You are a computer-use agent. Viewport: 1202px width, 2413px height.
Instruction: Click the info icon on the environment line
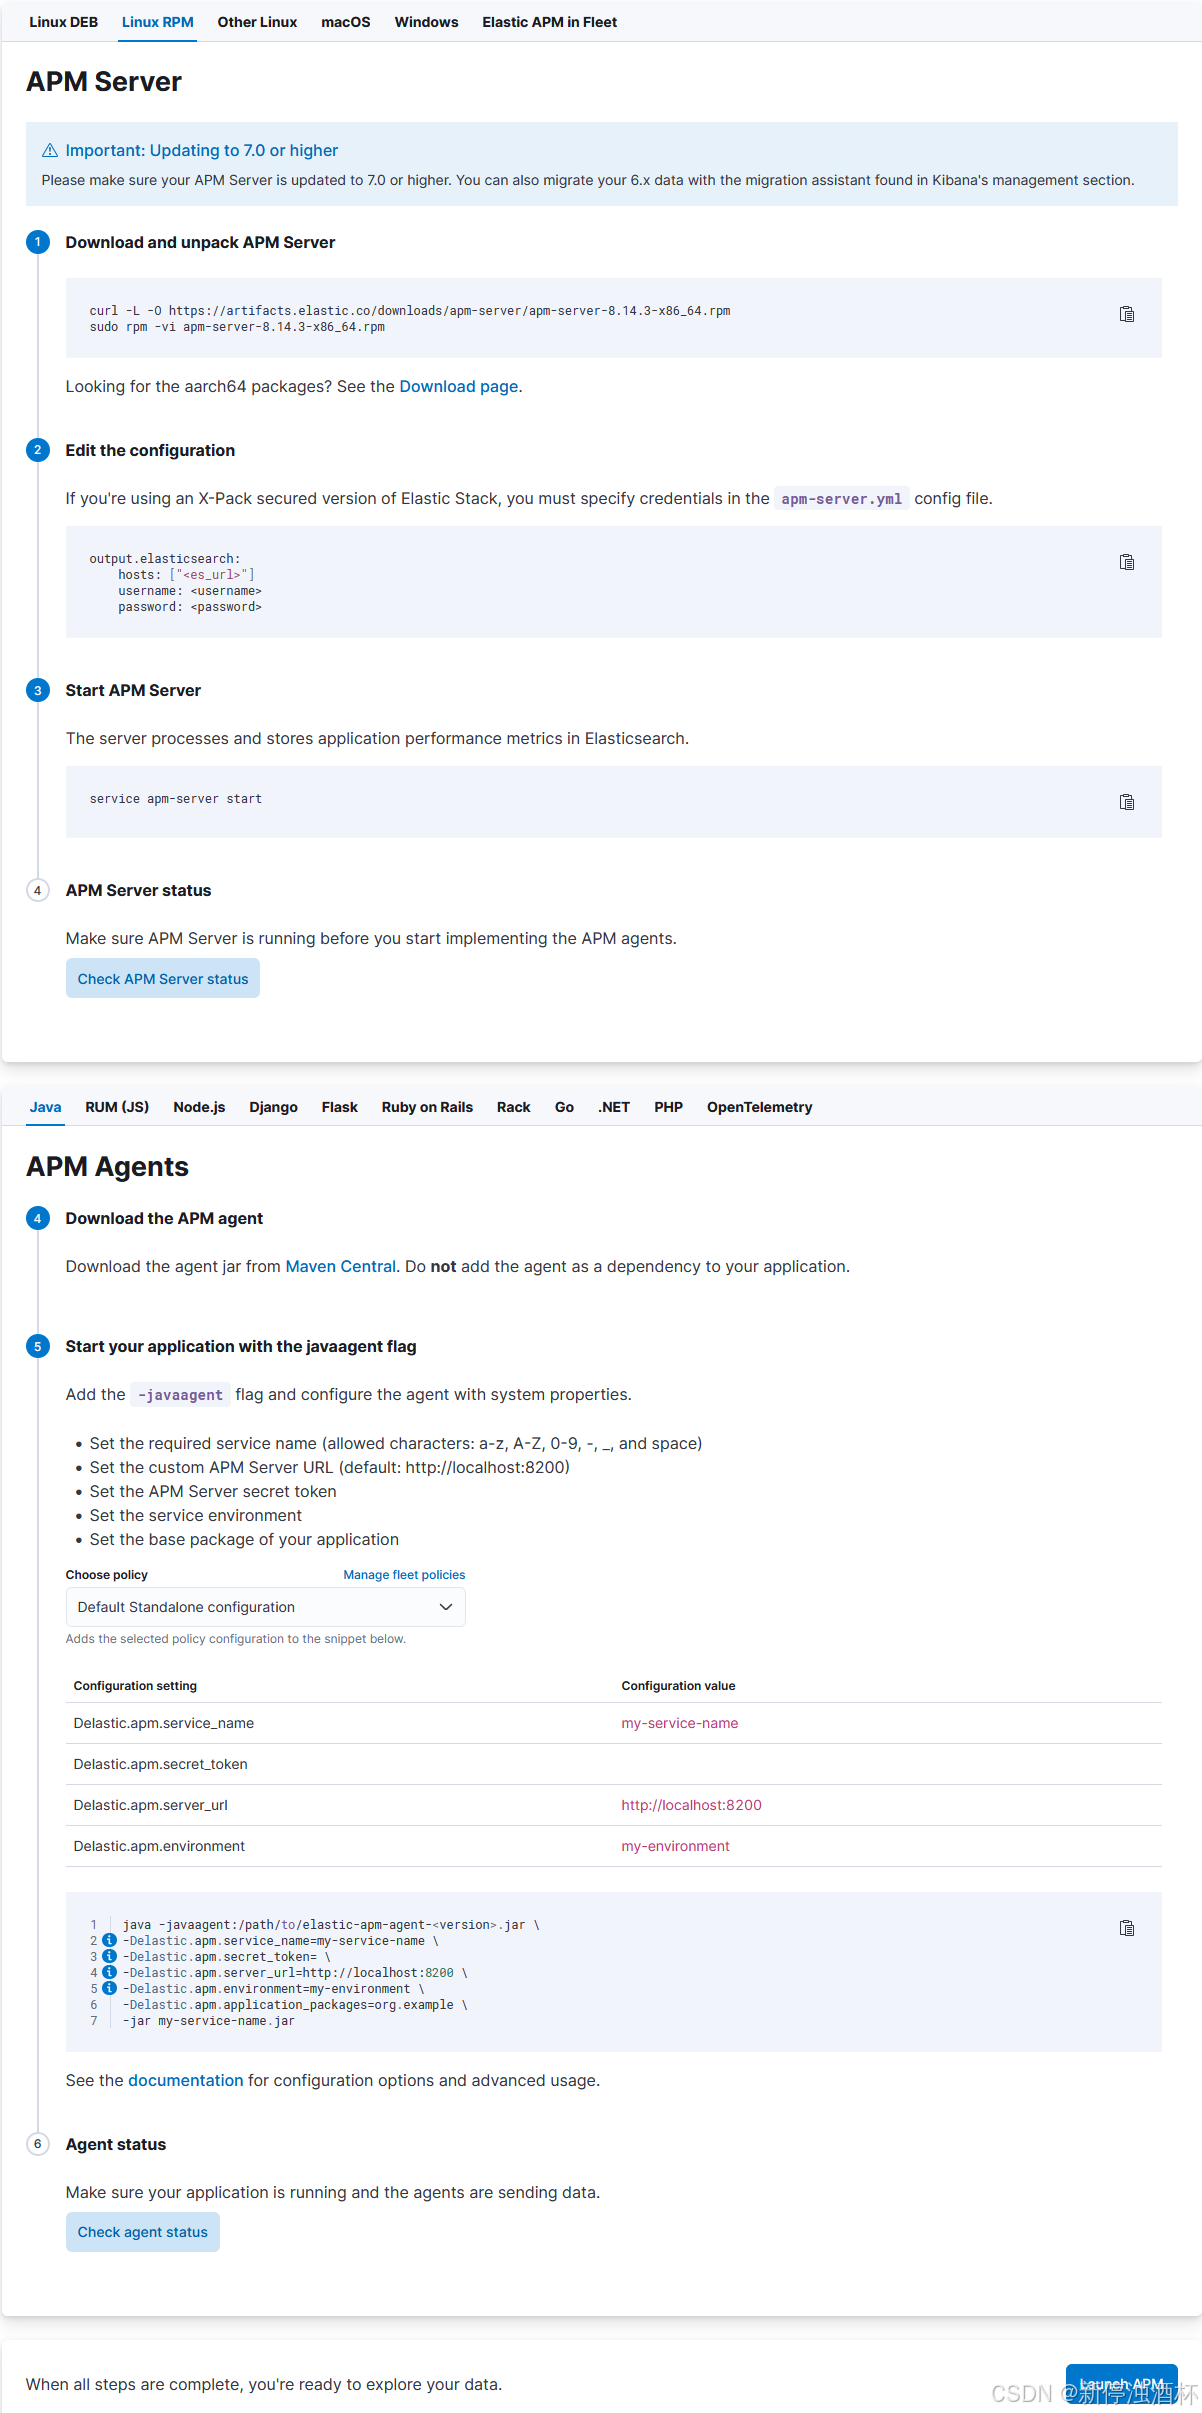point(108,1989)
